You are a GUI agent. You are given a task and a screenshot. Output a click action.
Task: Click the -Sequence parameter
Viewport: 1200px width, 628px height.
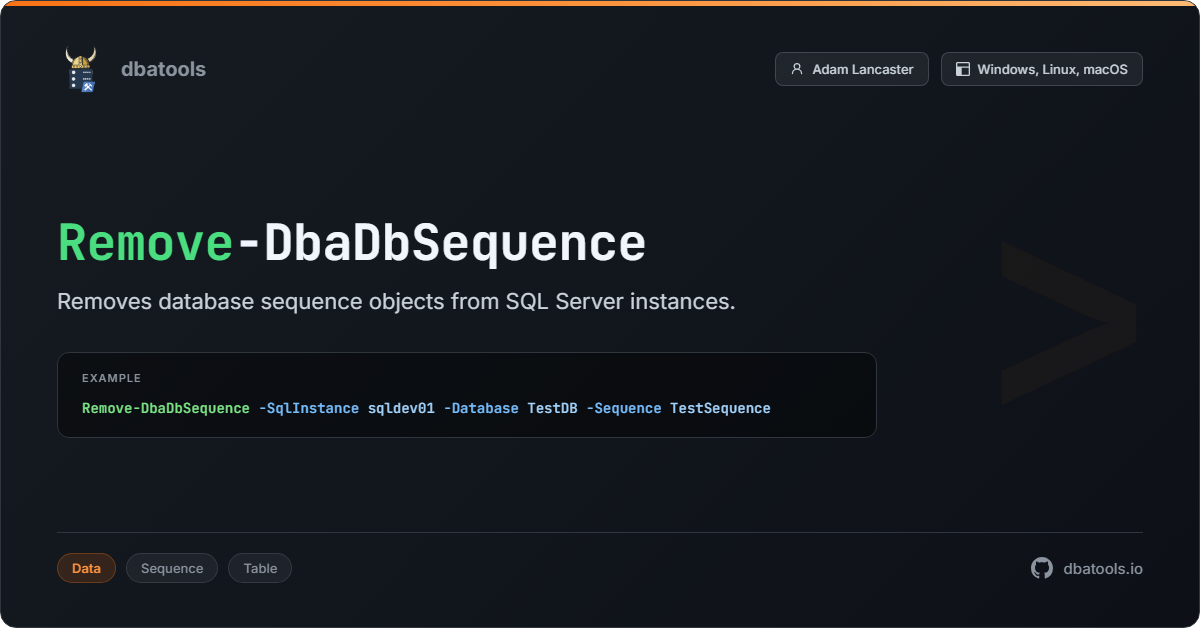coord(624,408)
